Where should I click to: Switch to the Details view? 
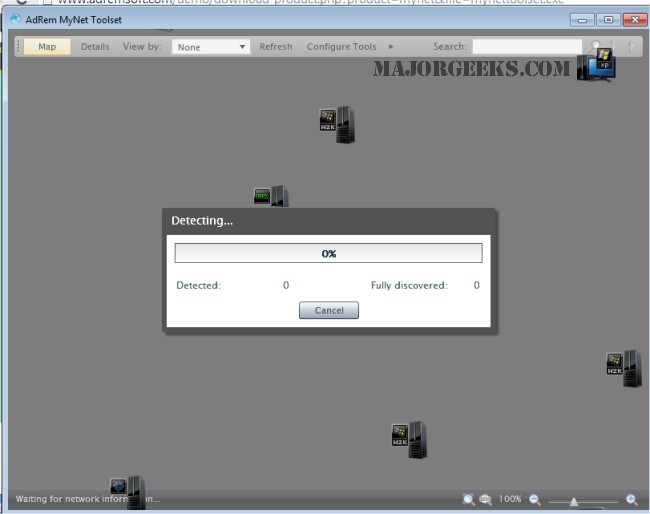[x=95, y=46]
